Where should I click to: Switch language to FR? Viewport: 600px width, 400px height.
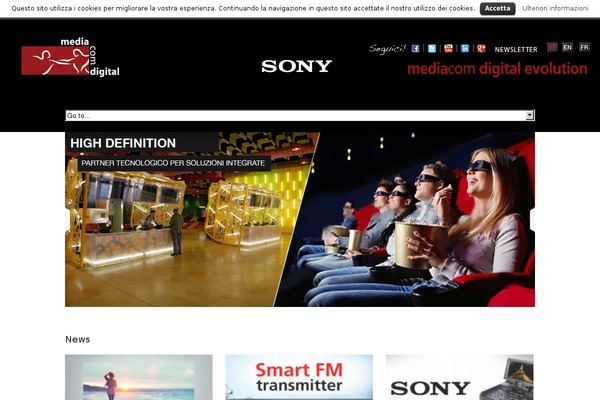(584, 47)
